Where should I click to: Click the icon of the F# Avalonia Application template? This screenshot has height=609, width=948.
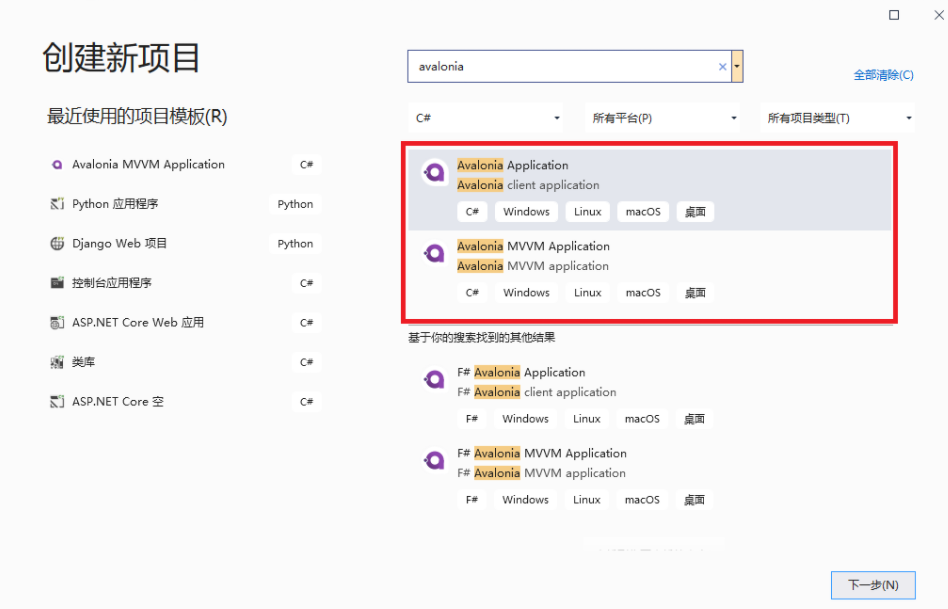click(434, 380)
